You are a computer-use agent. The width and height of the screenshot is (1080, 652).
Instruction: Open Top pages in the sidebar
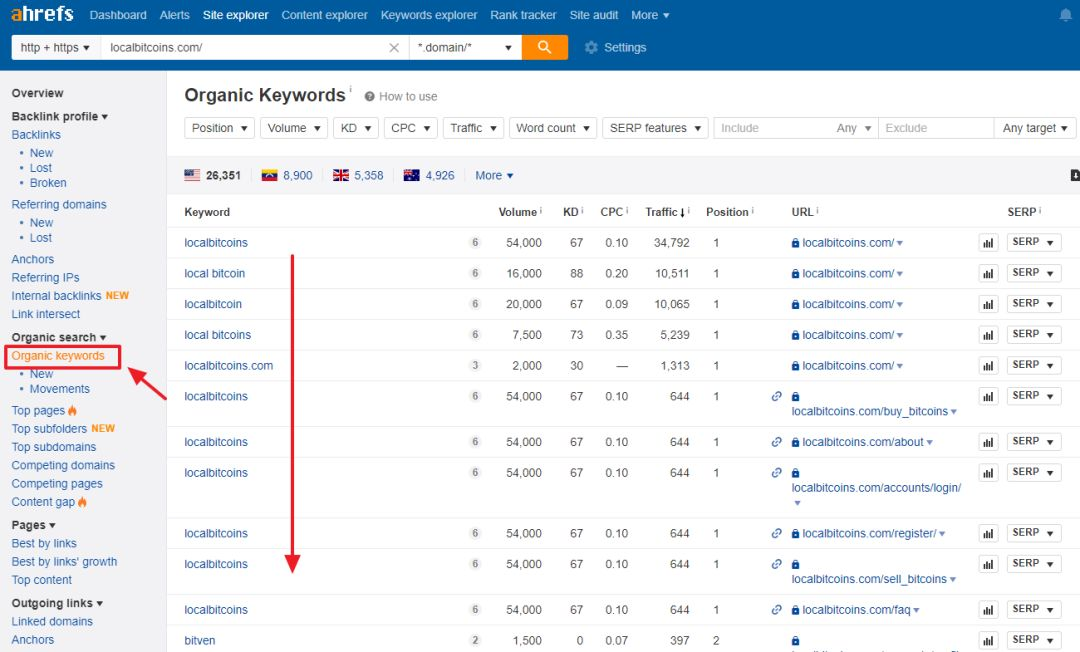click(38, 411)
